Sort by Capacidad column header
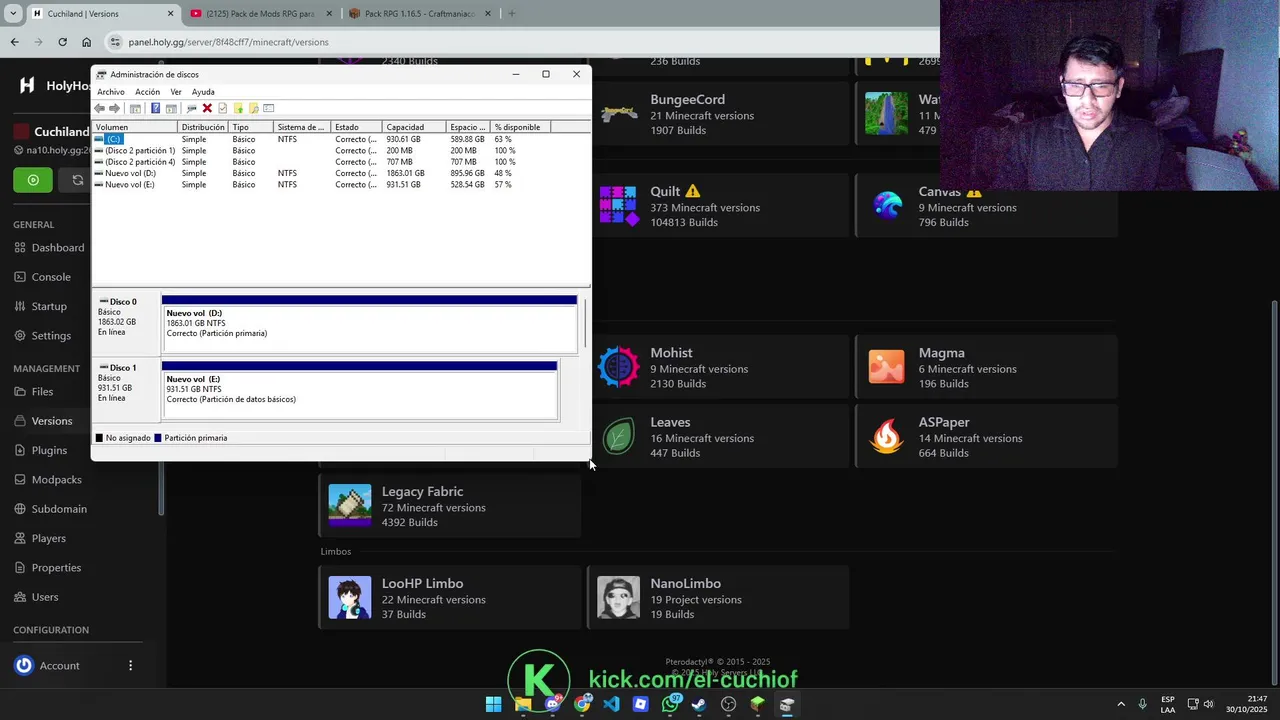Screen dimensions: 1280x720 [414, 127]
